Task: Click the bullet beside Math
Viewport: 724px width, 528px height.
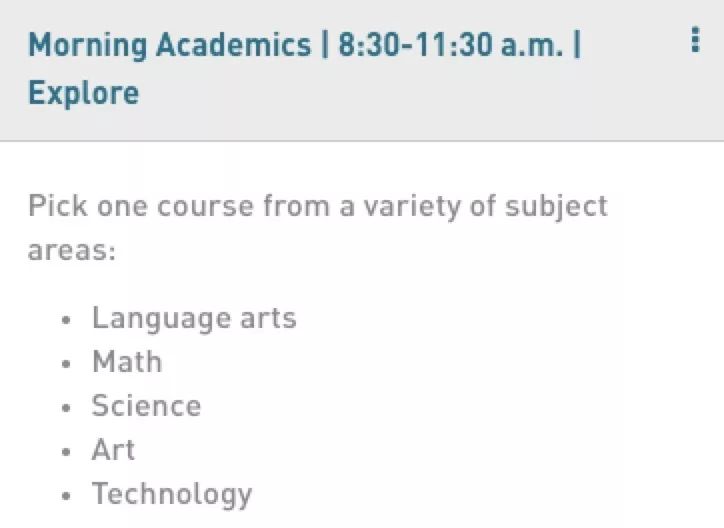Action: [67, 364]
